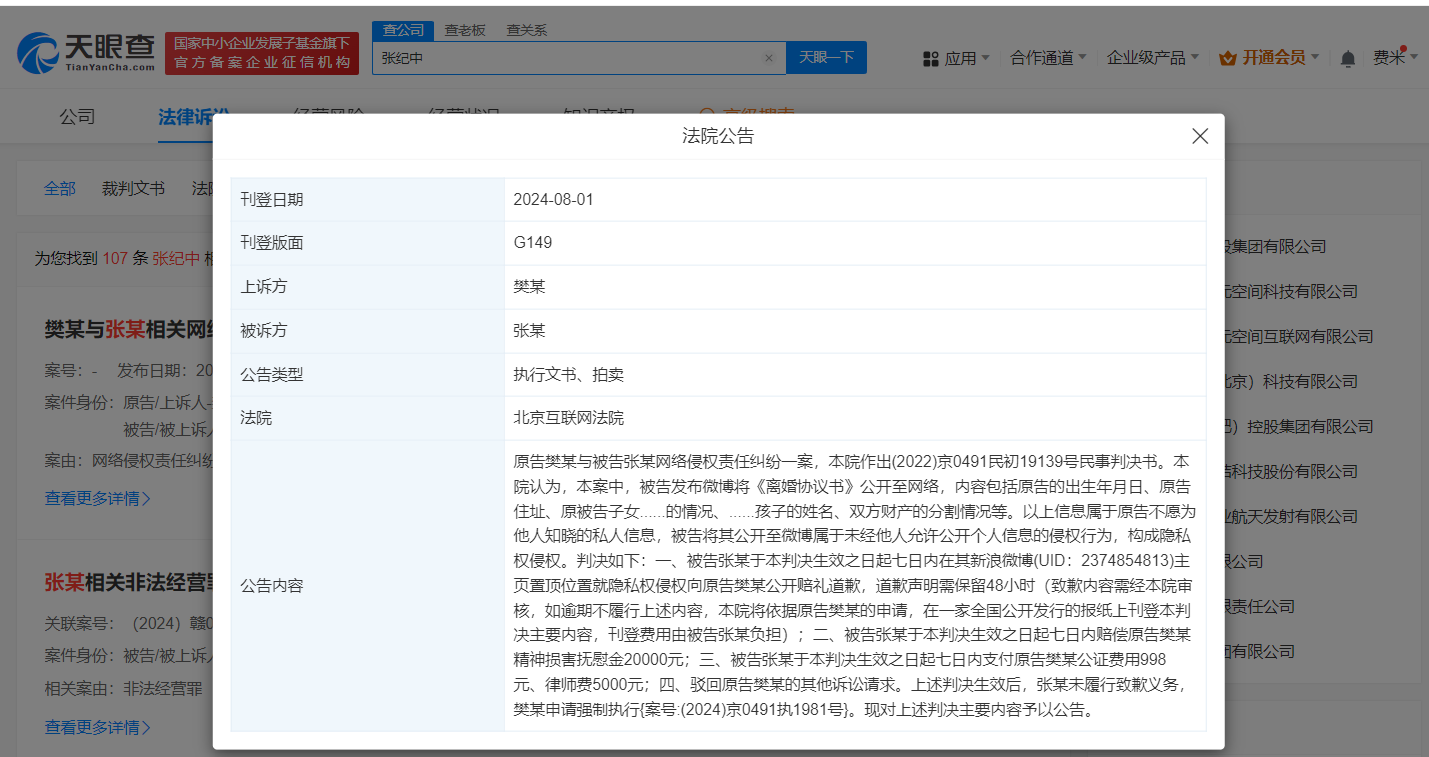Click the red 国家中小企业发展子基金 badge banner
Image resolution: width=1429 pixels, height=757 pixels.
(x=262, y=52)
